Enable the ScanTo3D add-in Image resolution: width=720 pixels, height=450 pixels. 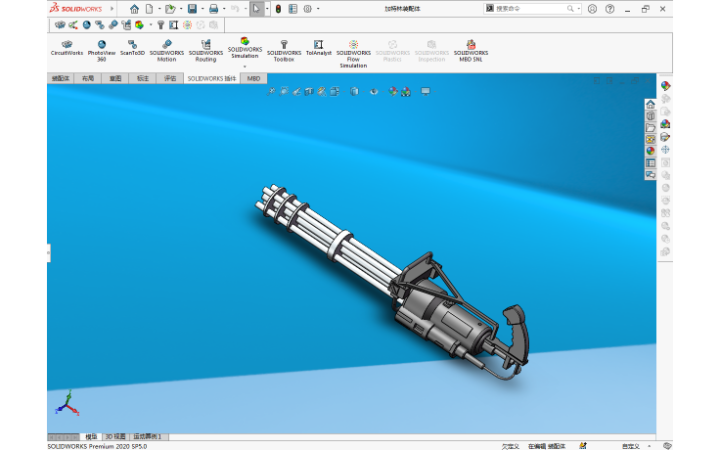[x=132, y=49]
